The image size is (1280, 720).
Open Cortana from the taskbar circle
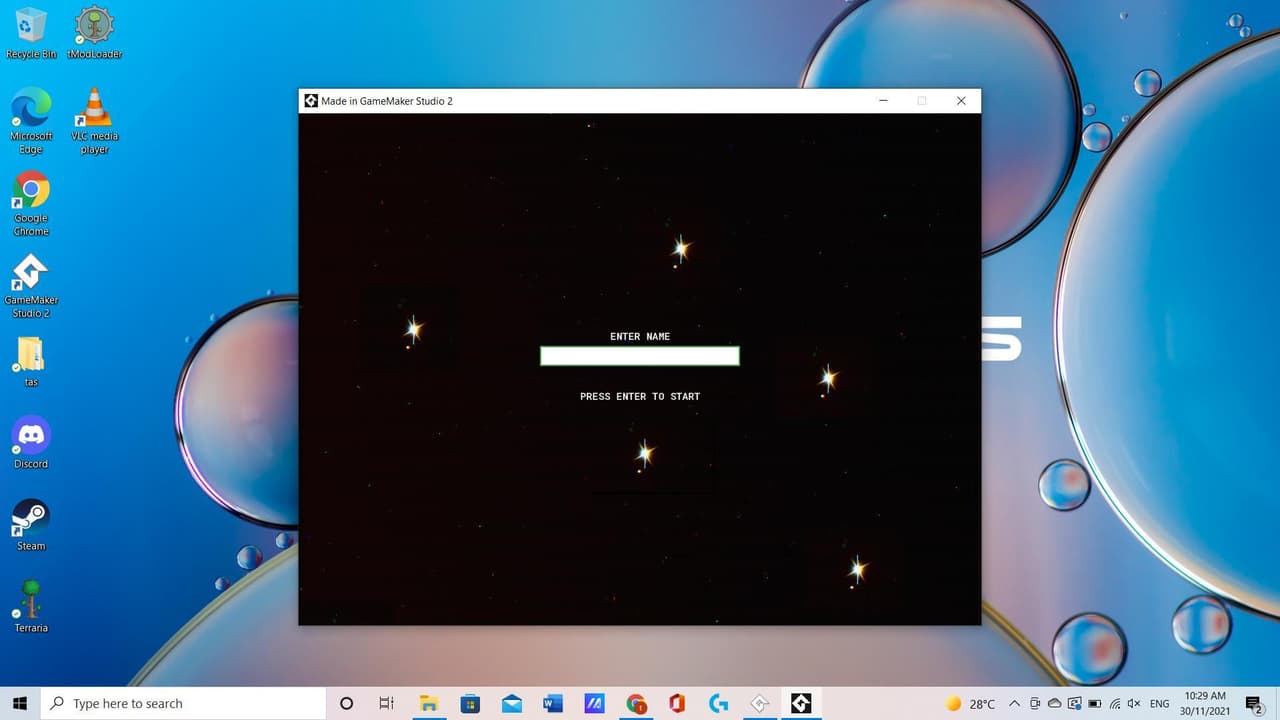[x=346, y=704]
